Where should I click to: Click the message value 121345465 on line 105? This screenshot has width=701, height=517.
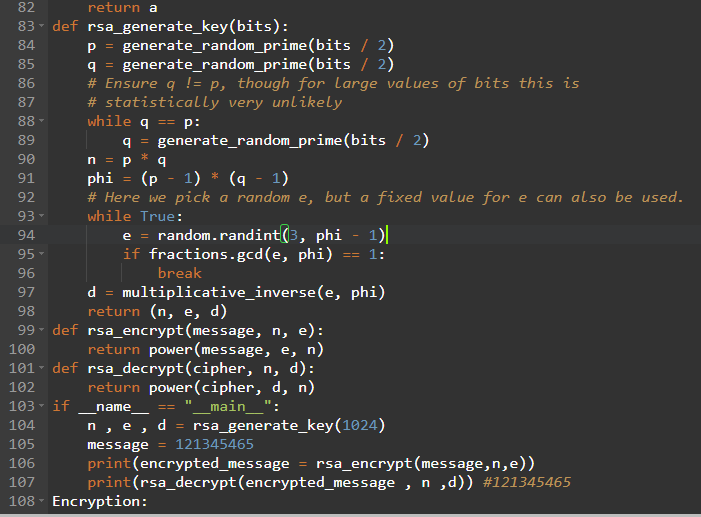[x=214, y=444]
